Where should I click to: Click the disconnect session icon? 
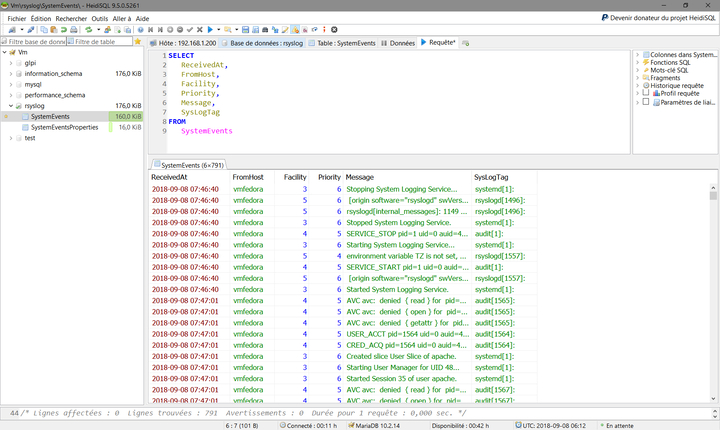31,29
